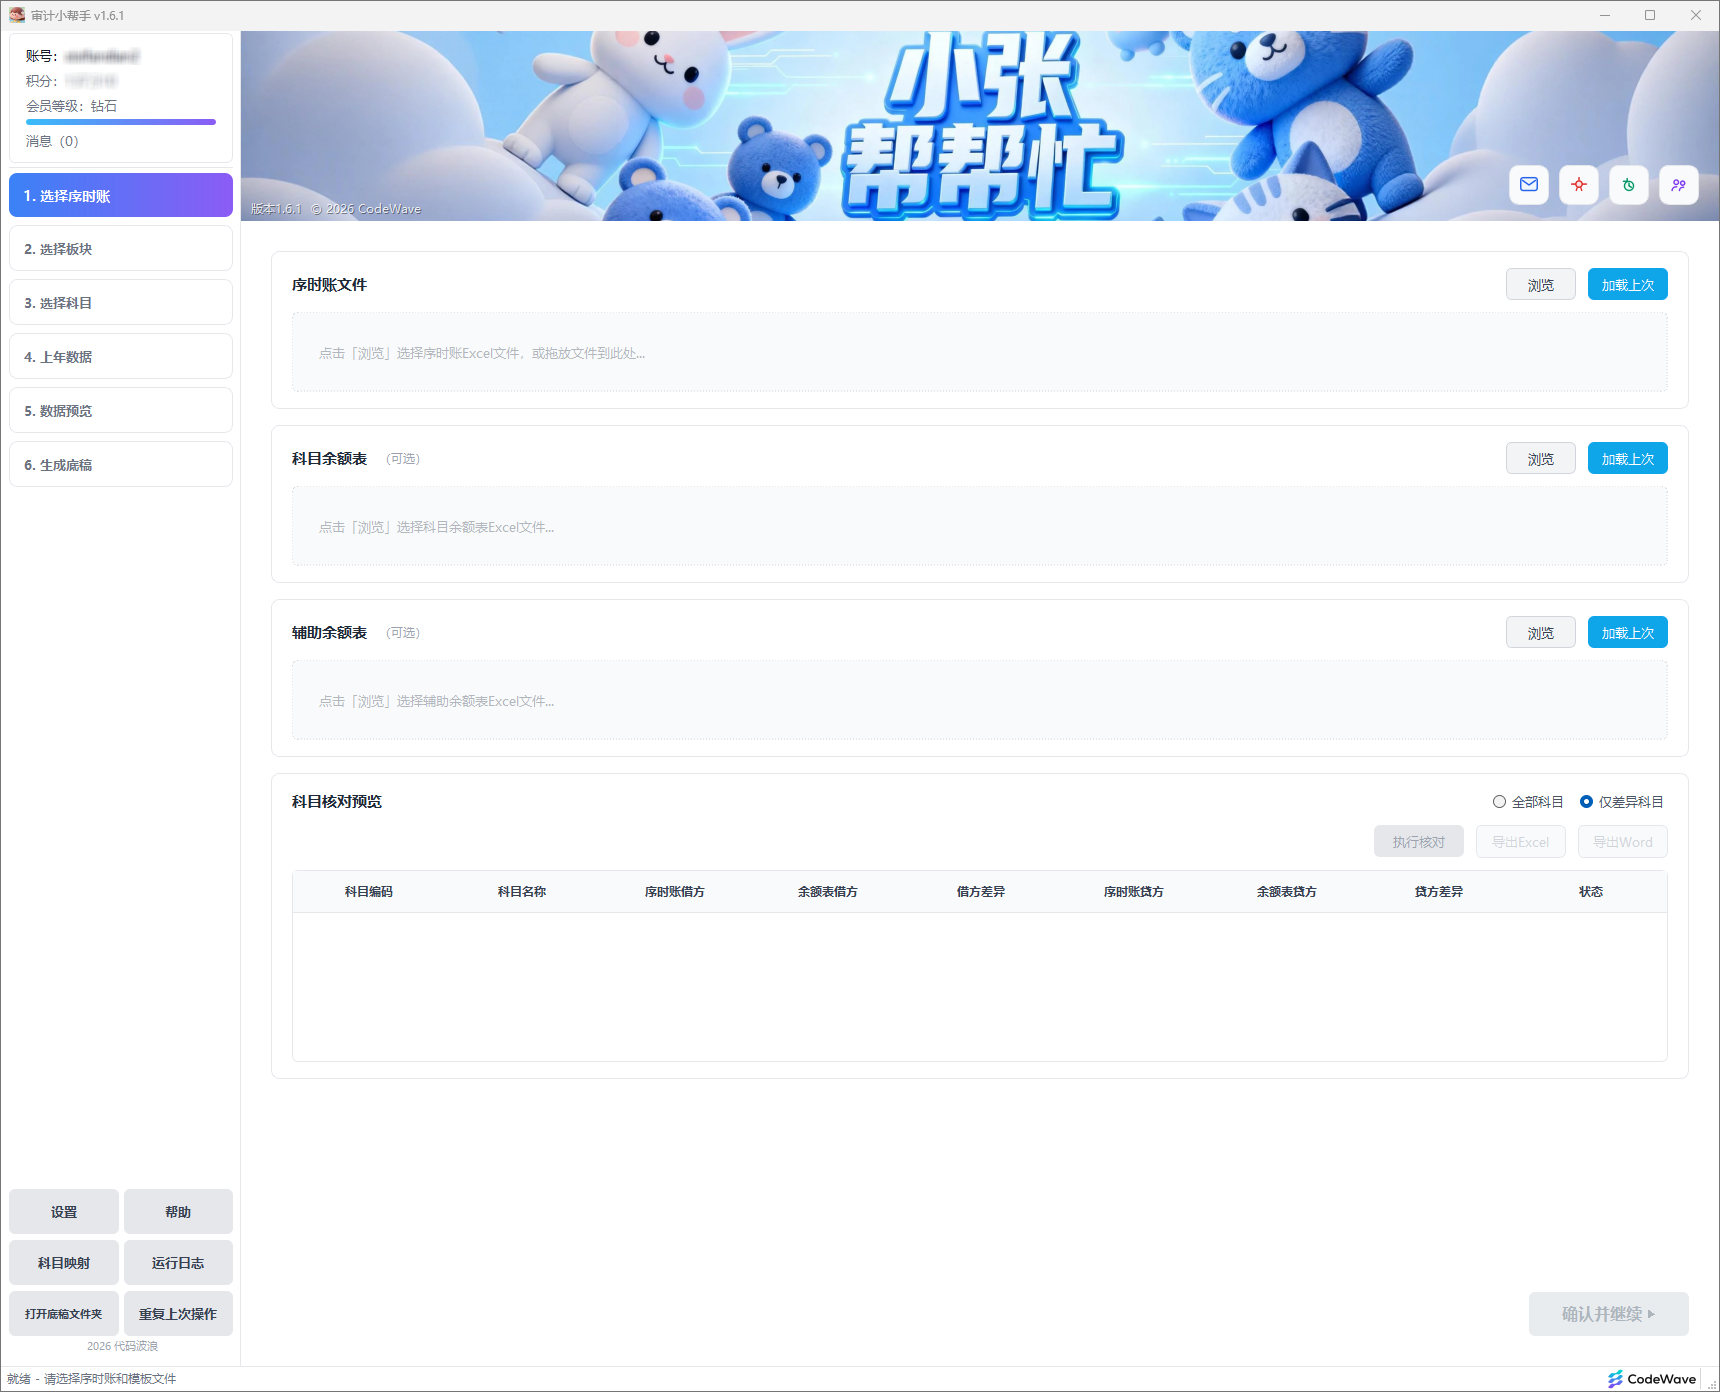The image size is (1720, 1392).
Task: Click the app icon in title bar
Action: (16, 15)
